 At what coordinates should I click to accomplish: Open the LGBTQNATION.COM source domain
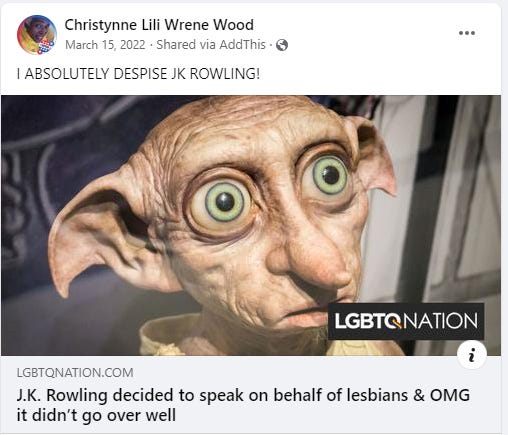[x=75, y=372]
